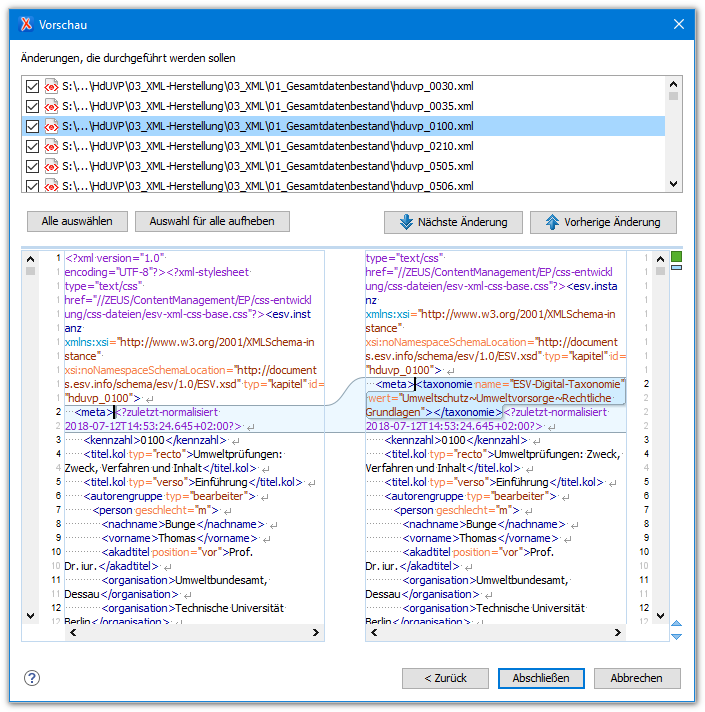Click the green square change indicator
This screenshot has height=712, width=705.
pyautogui.click(x=677, y=257)
